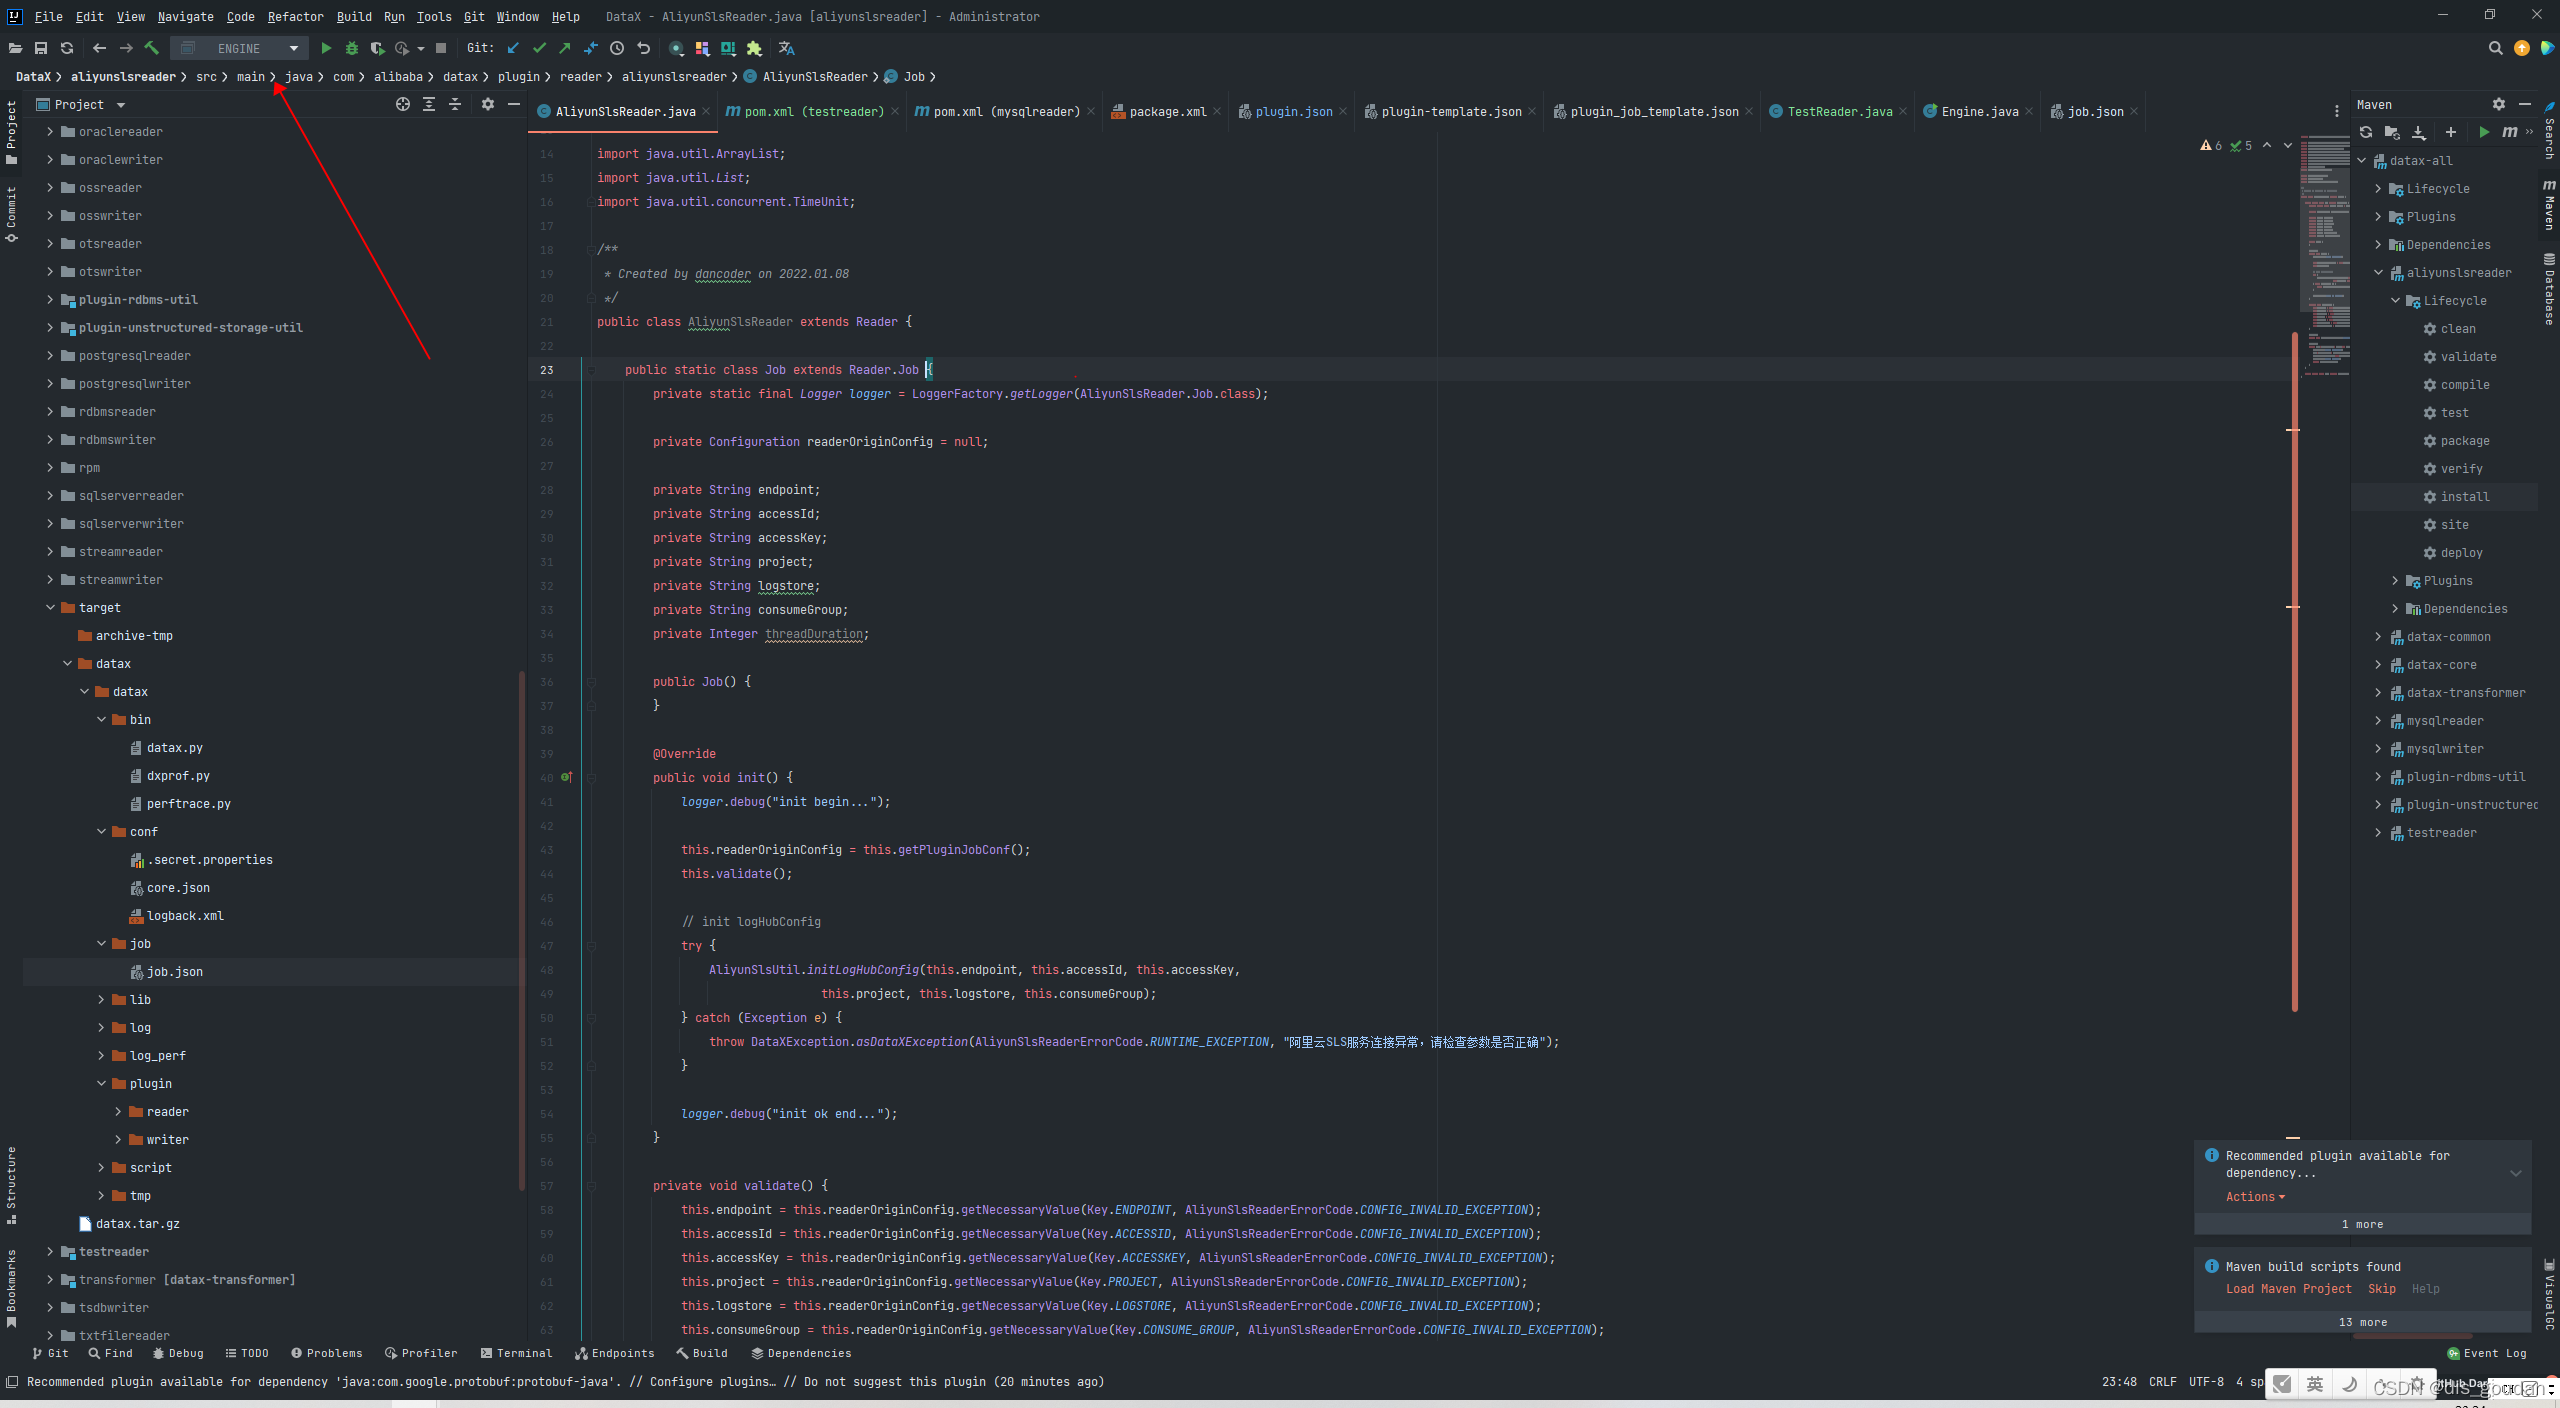Viewport: 2560px width, 1408px height.
Task: Toggle the Bookmarks tool window stripe
Action: pyautogui.click(x=11, y=1289)
